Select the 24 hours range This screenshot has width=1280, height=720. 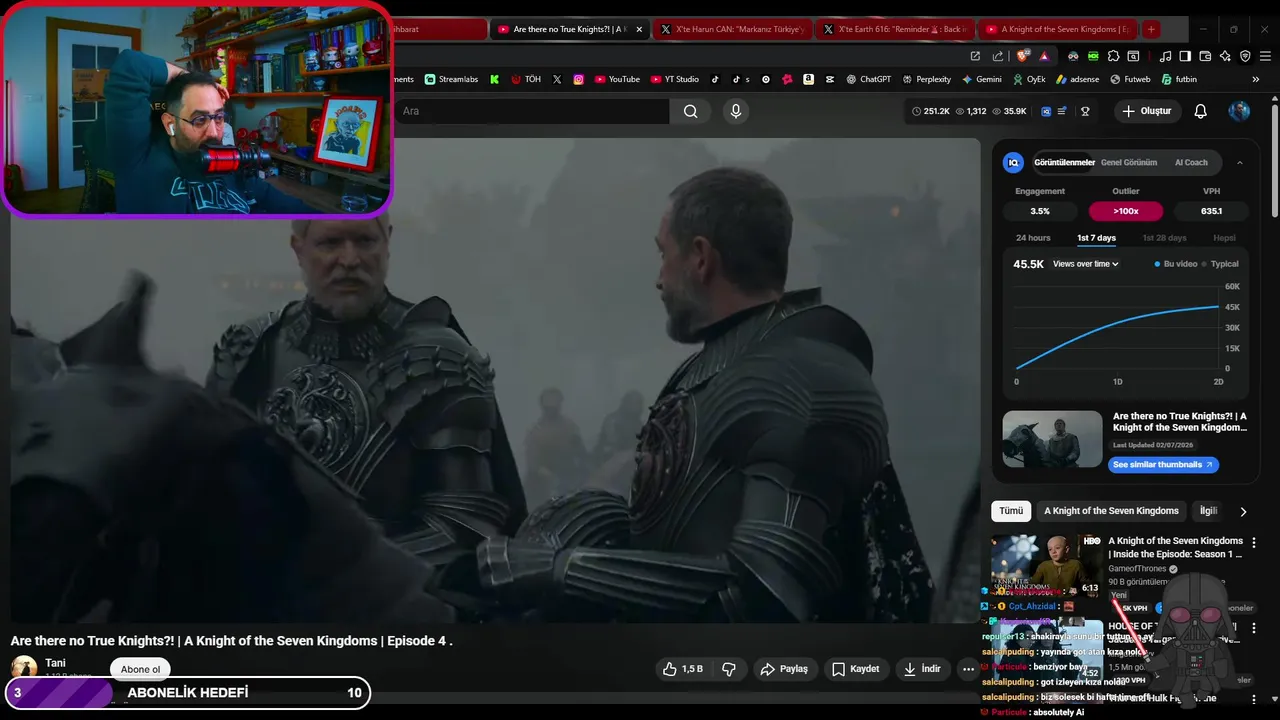coord(1033,238)
